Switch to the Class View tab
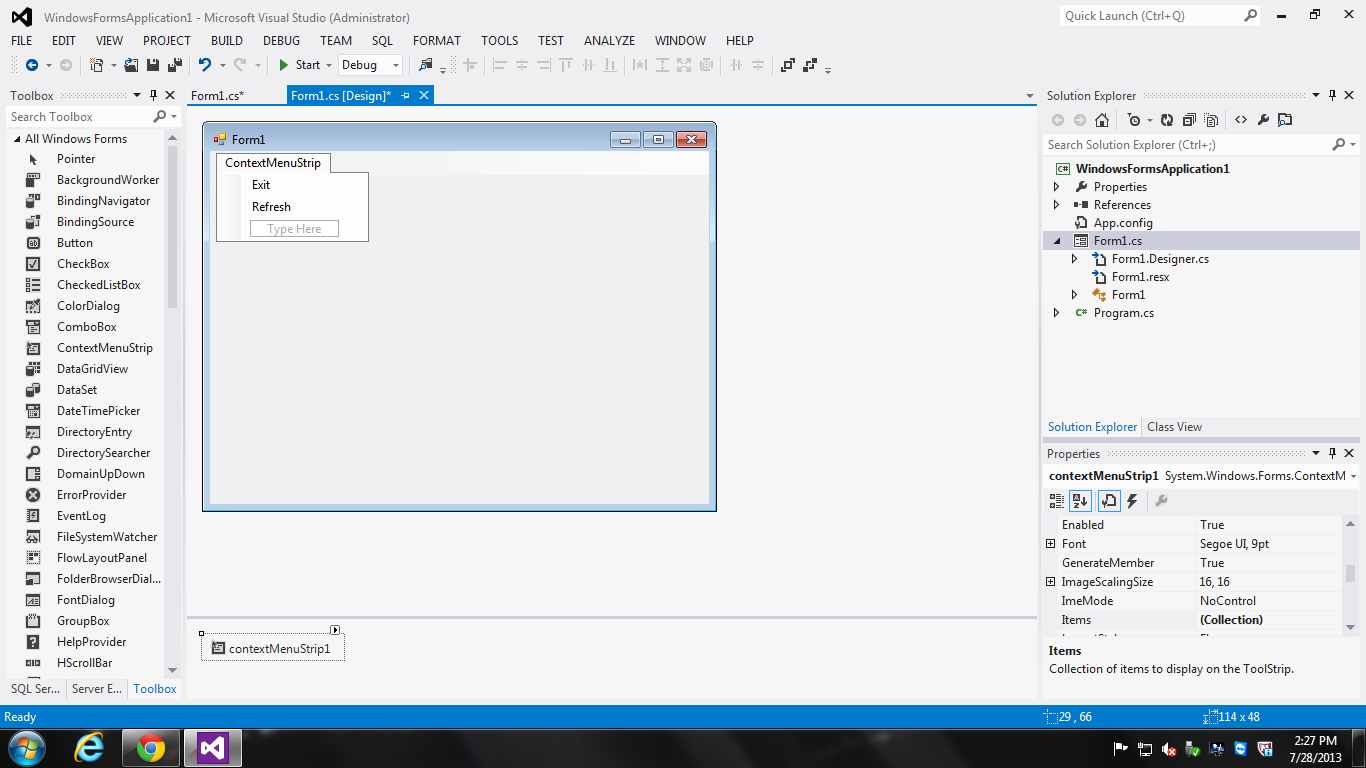 (1175, 427)
